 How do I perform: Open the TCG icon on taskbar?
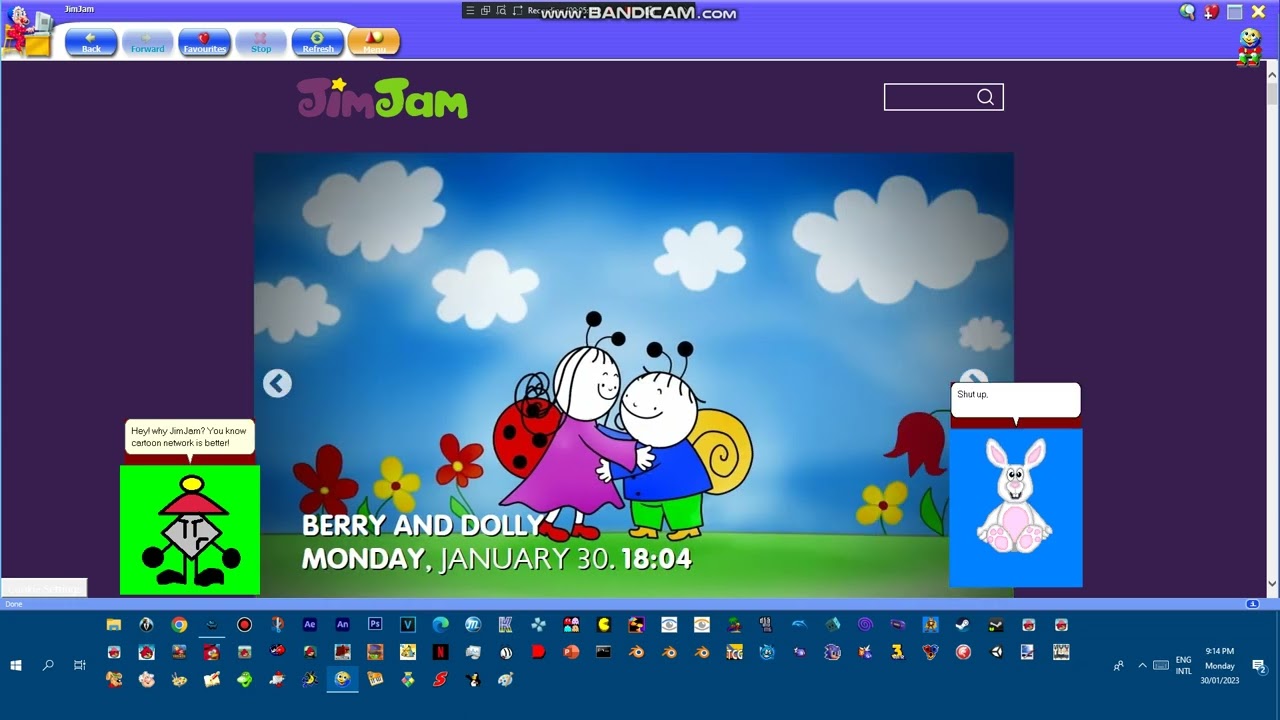click(x=734, y=652)
